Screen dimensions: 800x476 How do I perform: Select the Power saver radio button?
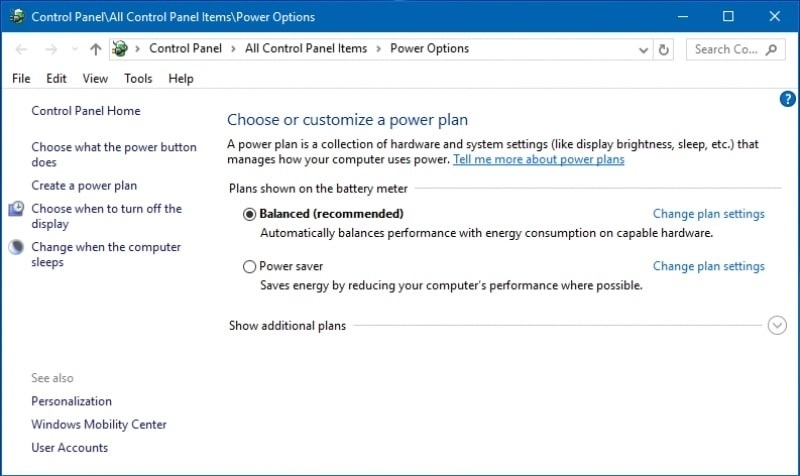coord(249,266)
